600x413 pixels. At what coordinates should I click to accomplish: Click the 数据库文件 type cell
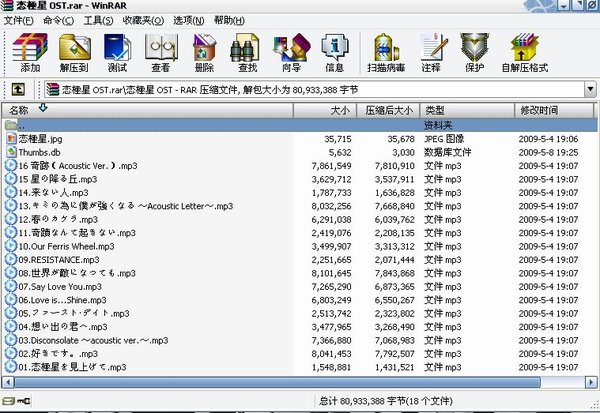coord(447,152)
